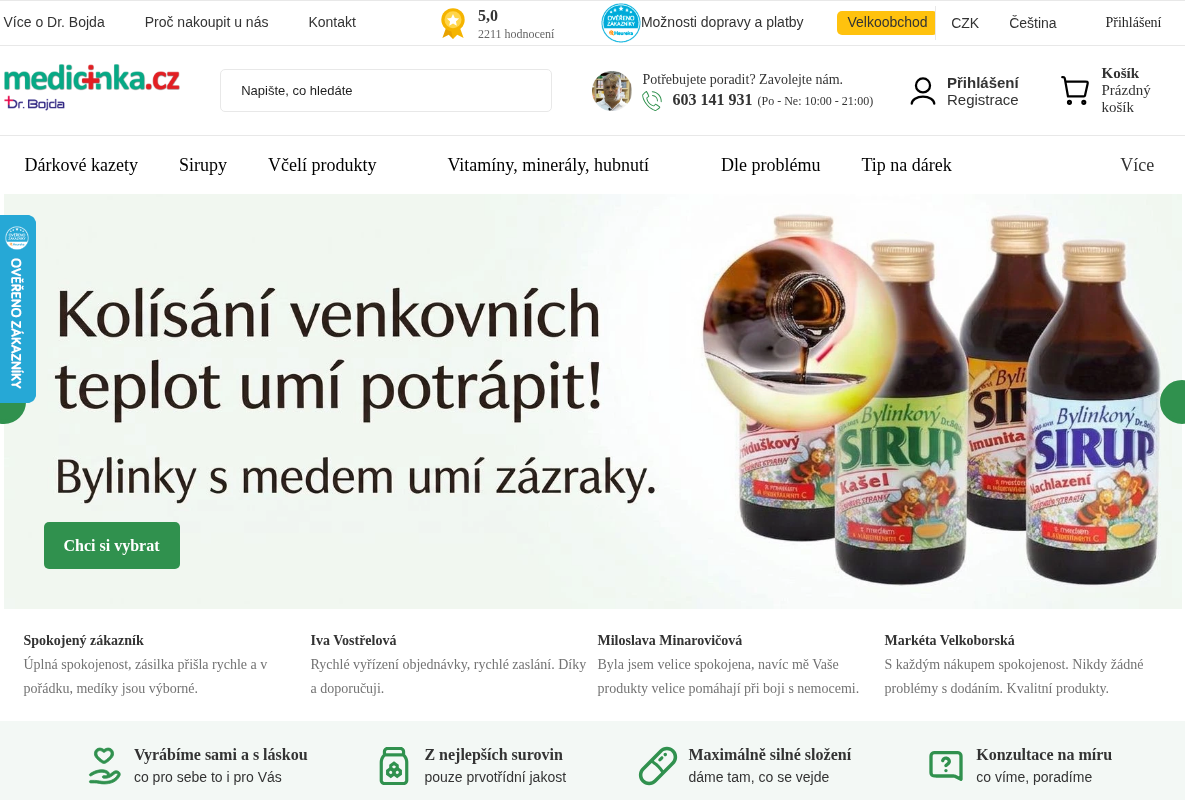Expand the Více menu
The width and height of the screenshot is (1200, 800).
click(1137, 165)
